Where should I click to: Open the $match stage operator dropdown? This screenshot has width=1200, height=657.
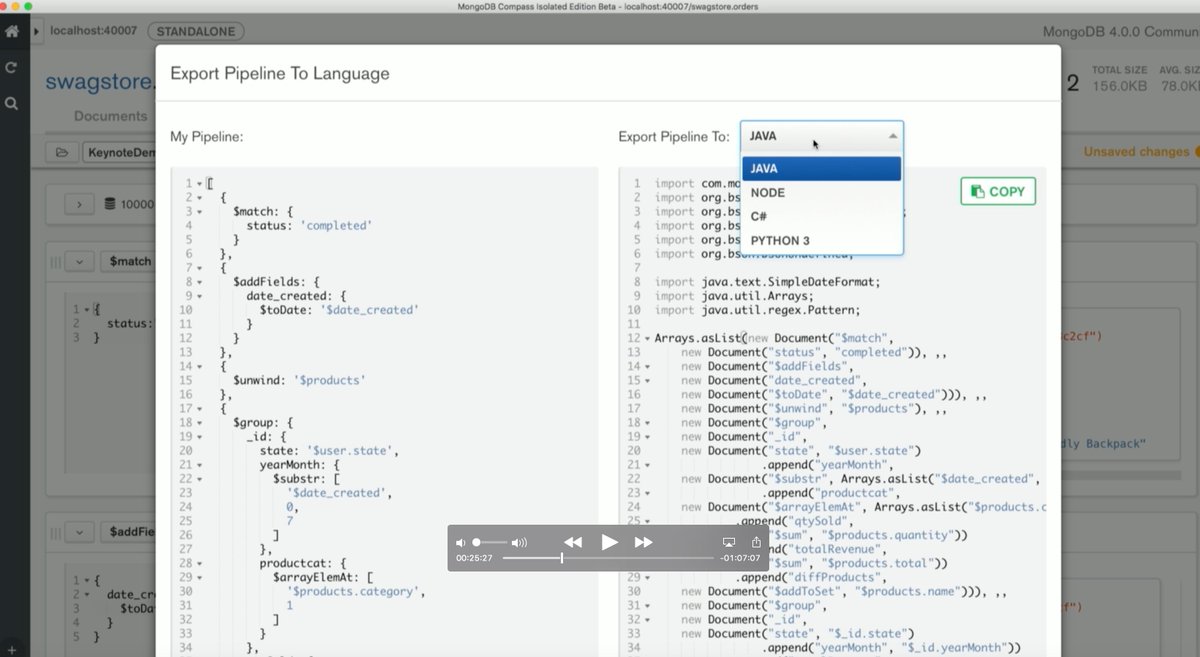coord(128,261)
